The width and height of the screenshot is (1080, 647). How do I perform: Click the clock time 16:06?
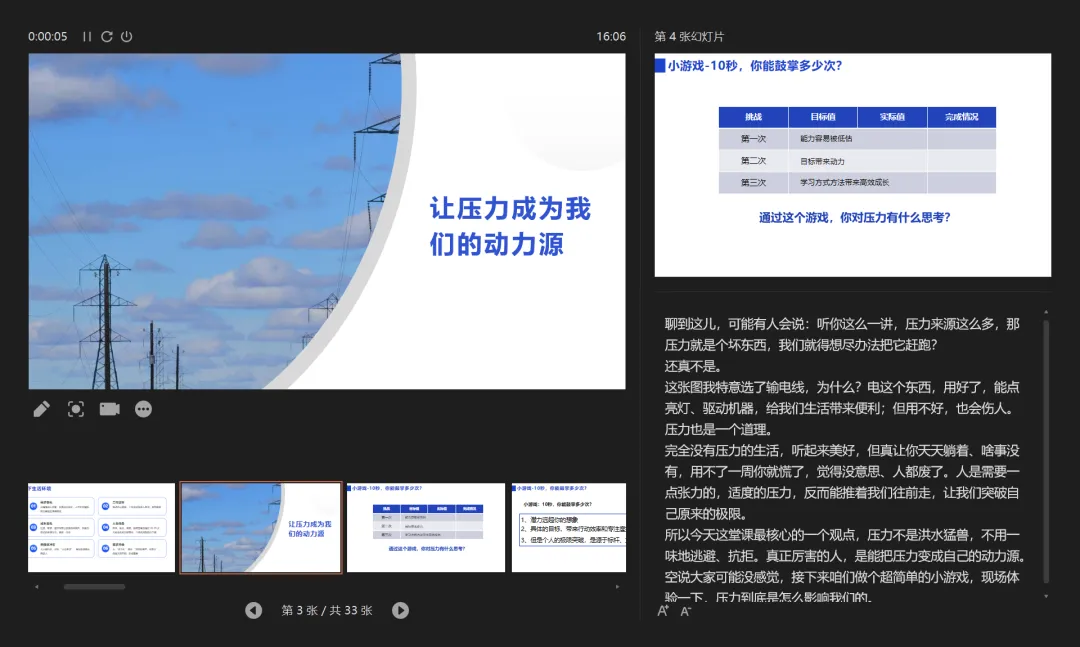pyautogui.click(x=611, y=37)
